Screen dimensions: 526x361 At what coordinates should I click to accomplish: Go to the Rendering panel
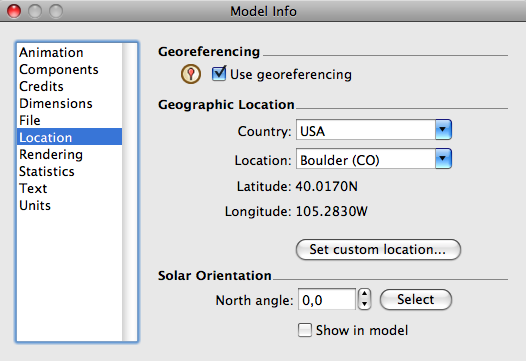pos(69,154)
